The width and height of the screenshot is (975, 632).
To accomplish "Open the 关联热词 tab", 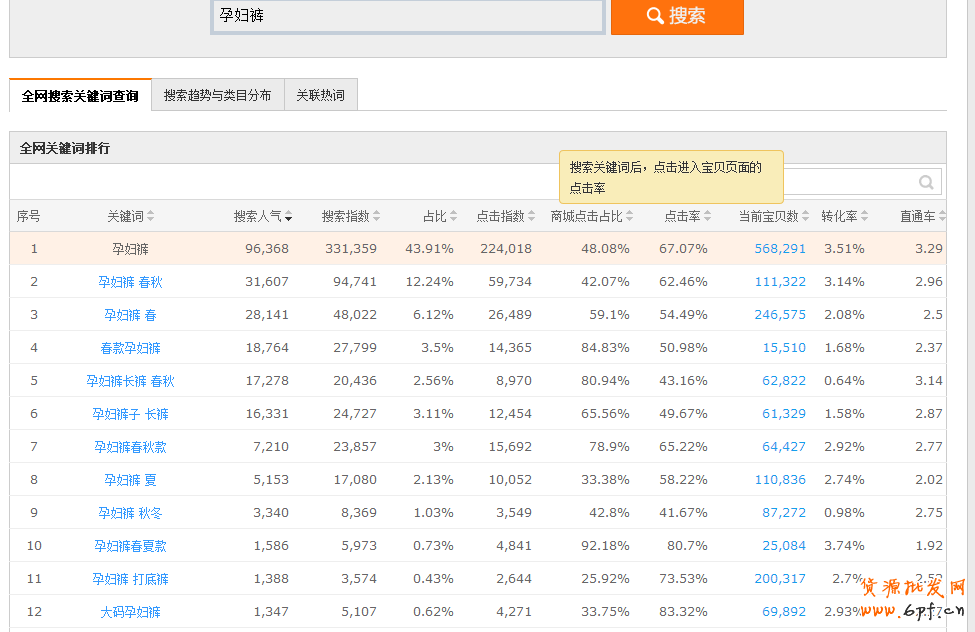I will [x=320, y=96].
